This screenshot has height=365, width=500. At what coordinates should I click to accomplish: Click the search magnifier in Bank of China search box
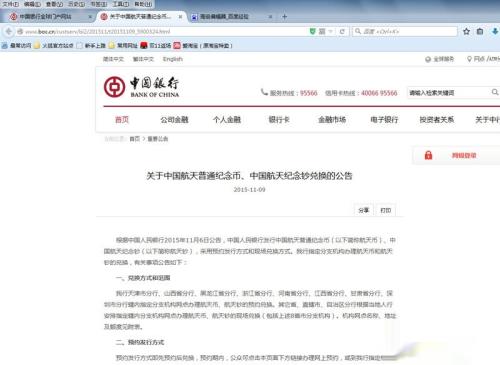click(x=495, y=92)
